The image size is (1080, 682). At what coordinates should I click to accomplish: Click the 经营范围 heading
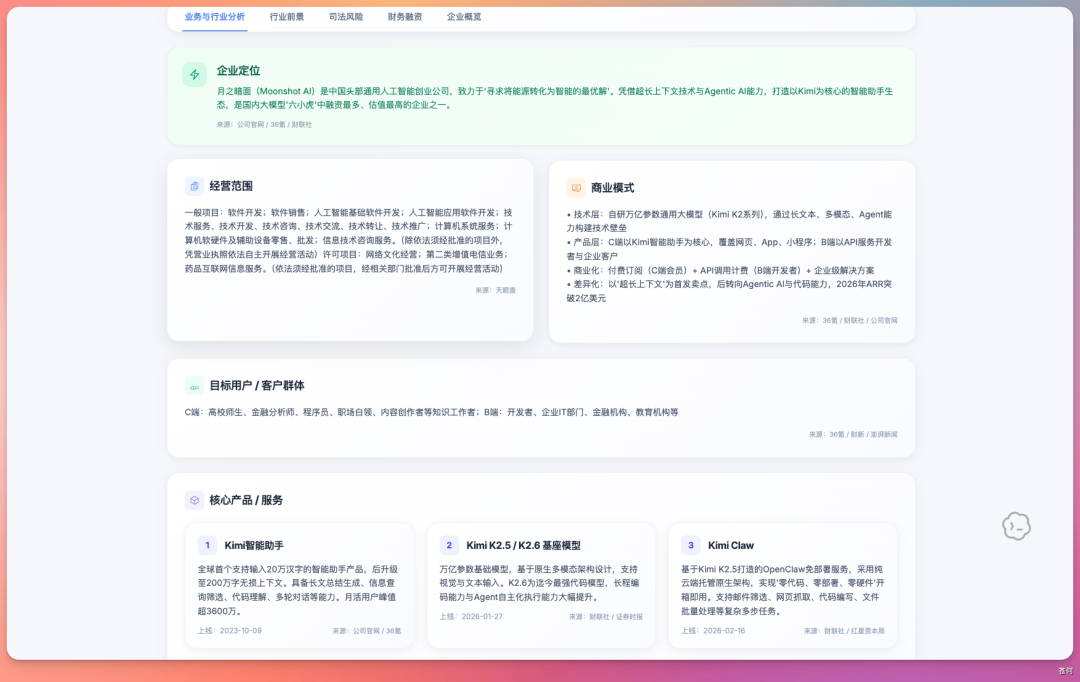(231, 186)
